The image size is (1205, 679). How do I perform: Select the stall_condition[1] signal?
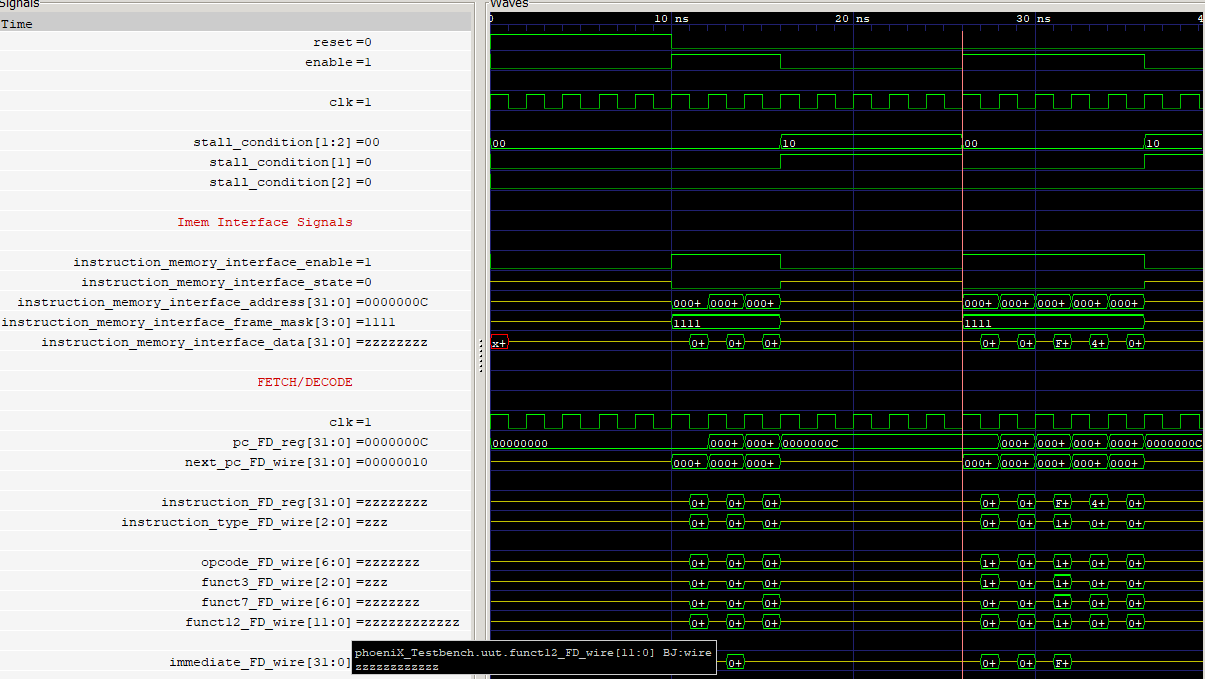point(235,162)
